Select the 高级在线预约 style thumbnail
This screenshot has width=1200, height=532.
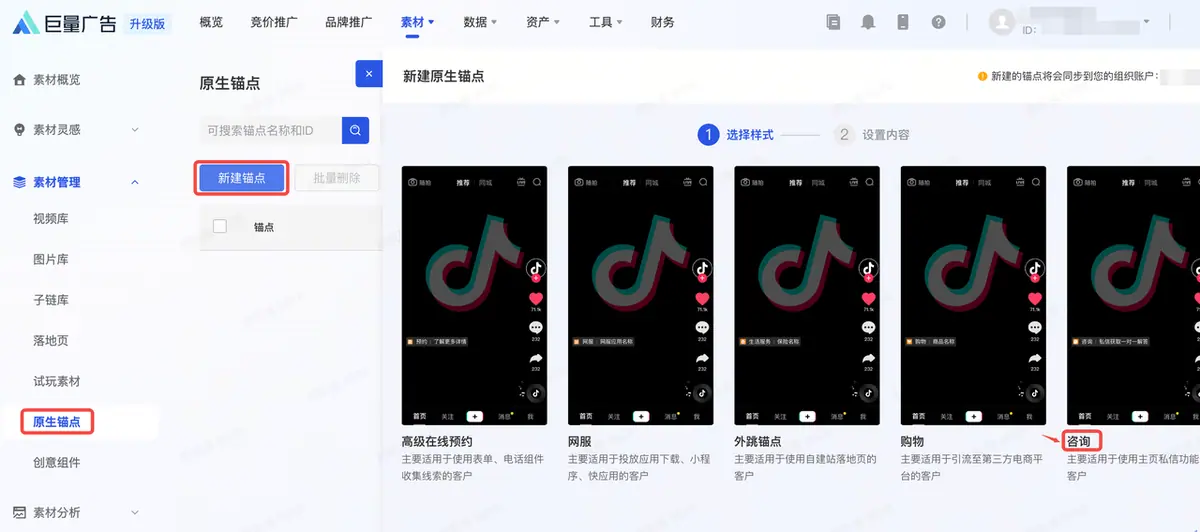474,295
